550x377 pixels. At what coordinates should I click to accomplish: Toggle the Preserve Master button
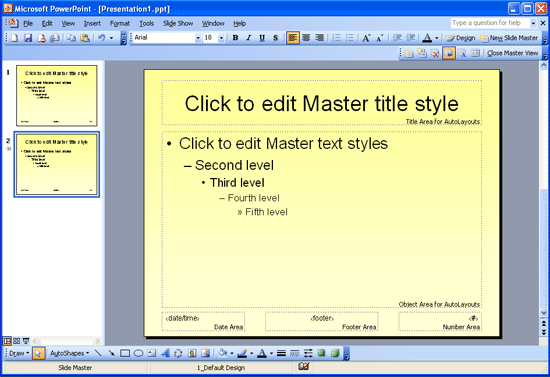[x=449, y=53]
